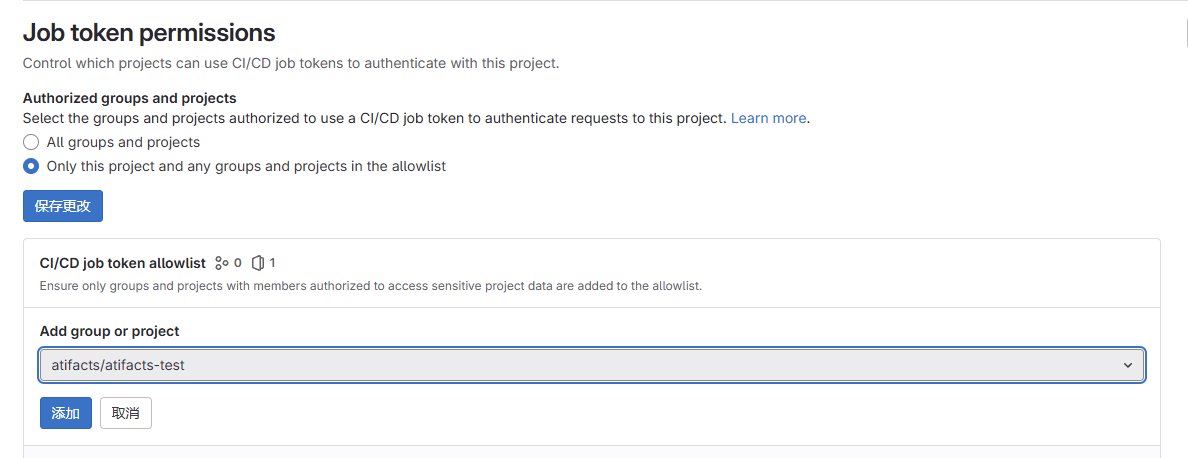Click the "Add group or project" field label
The width and height of the screenshot is (1188, 458).
(109, 331)
